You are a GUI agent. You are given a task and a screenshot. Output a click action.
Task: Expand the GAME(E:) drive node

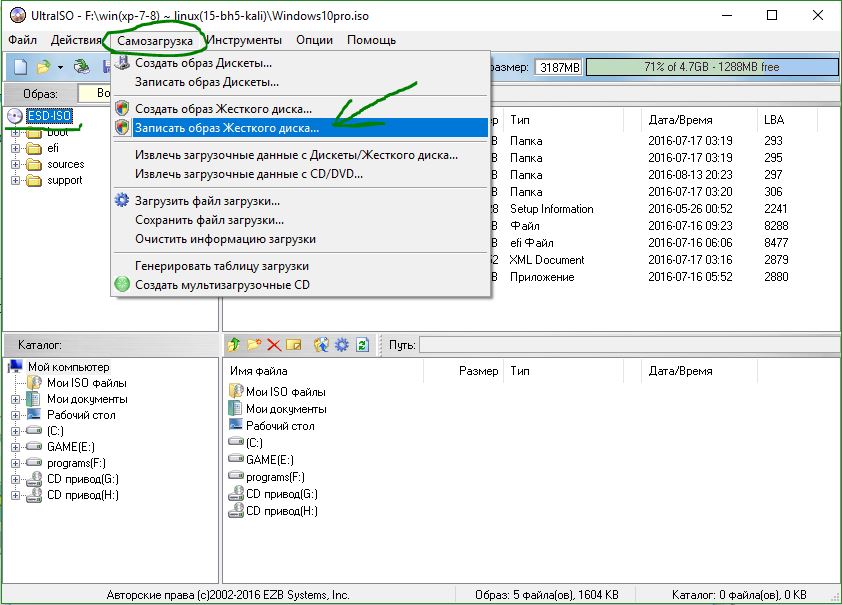click(16, 447)
